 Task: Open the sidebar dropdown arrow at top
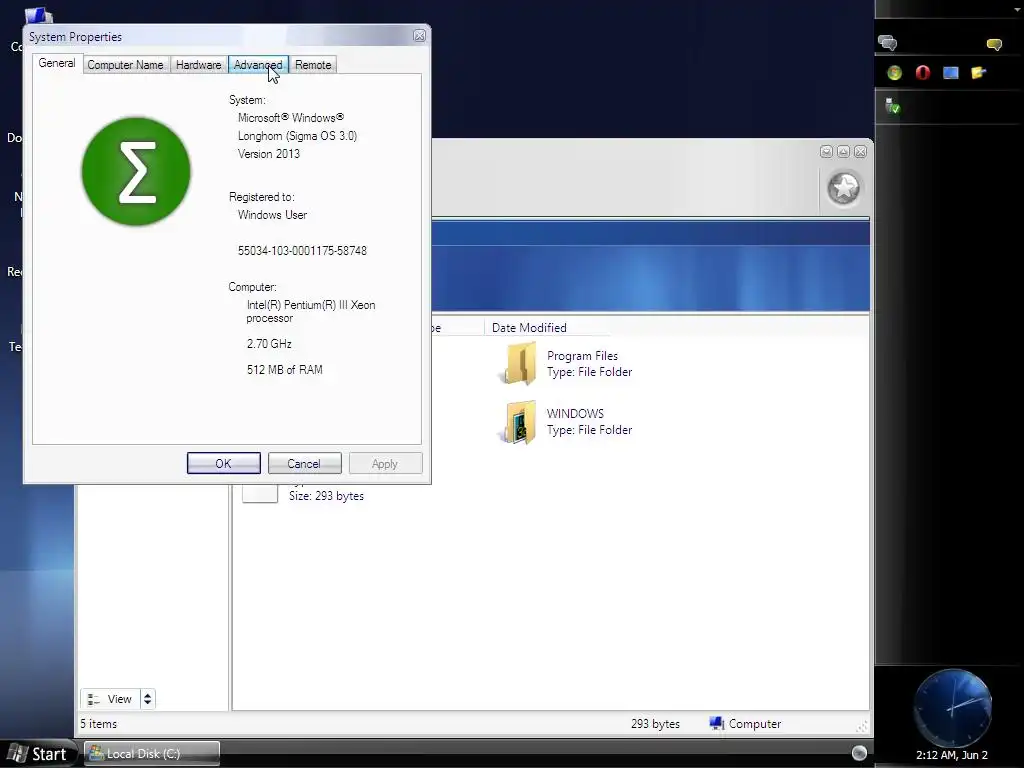[1017, 10]
